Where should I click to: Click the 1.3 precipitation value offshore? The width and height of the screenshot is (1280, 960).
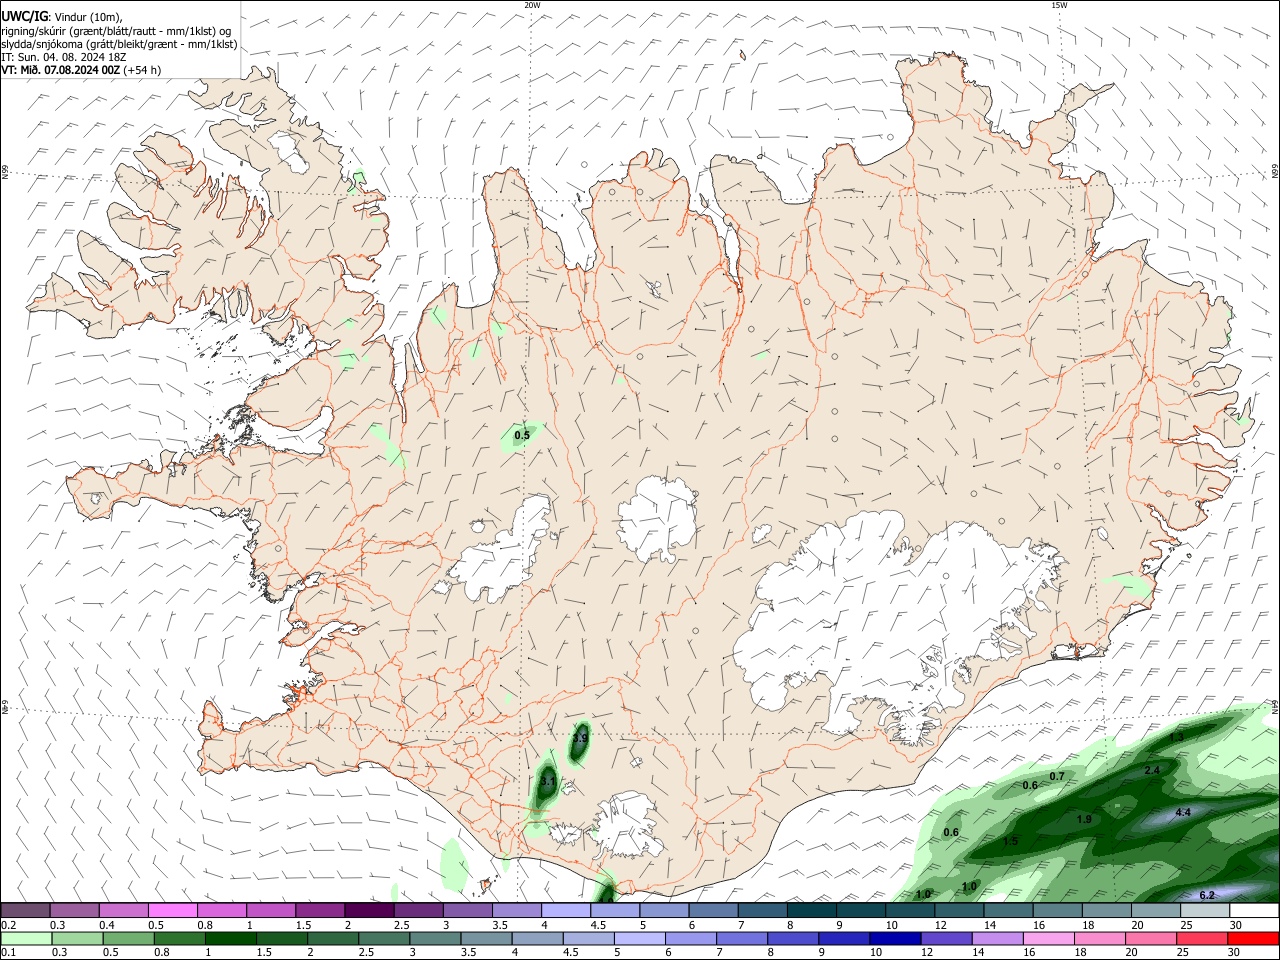click(x=1176, y=737)
